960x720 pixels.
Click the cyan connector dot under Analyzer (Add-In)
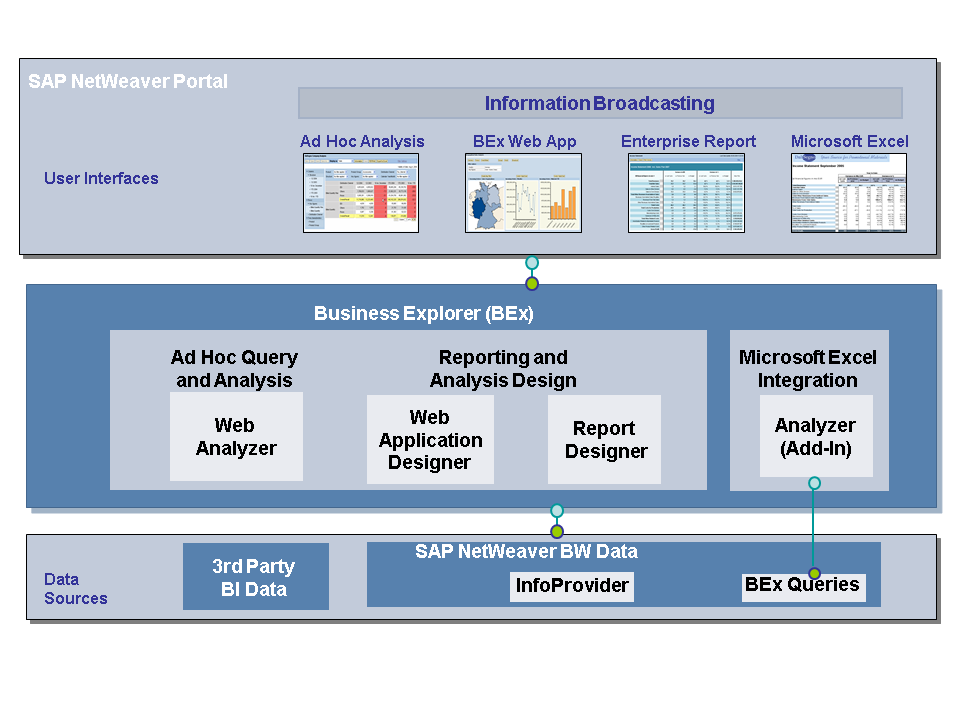[814, 483]
